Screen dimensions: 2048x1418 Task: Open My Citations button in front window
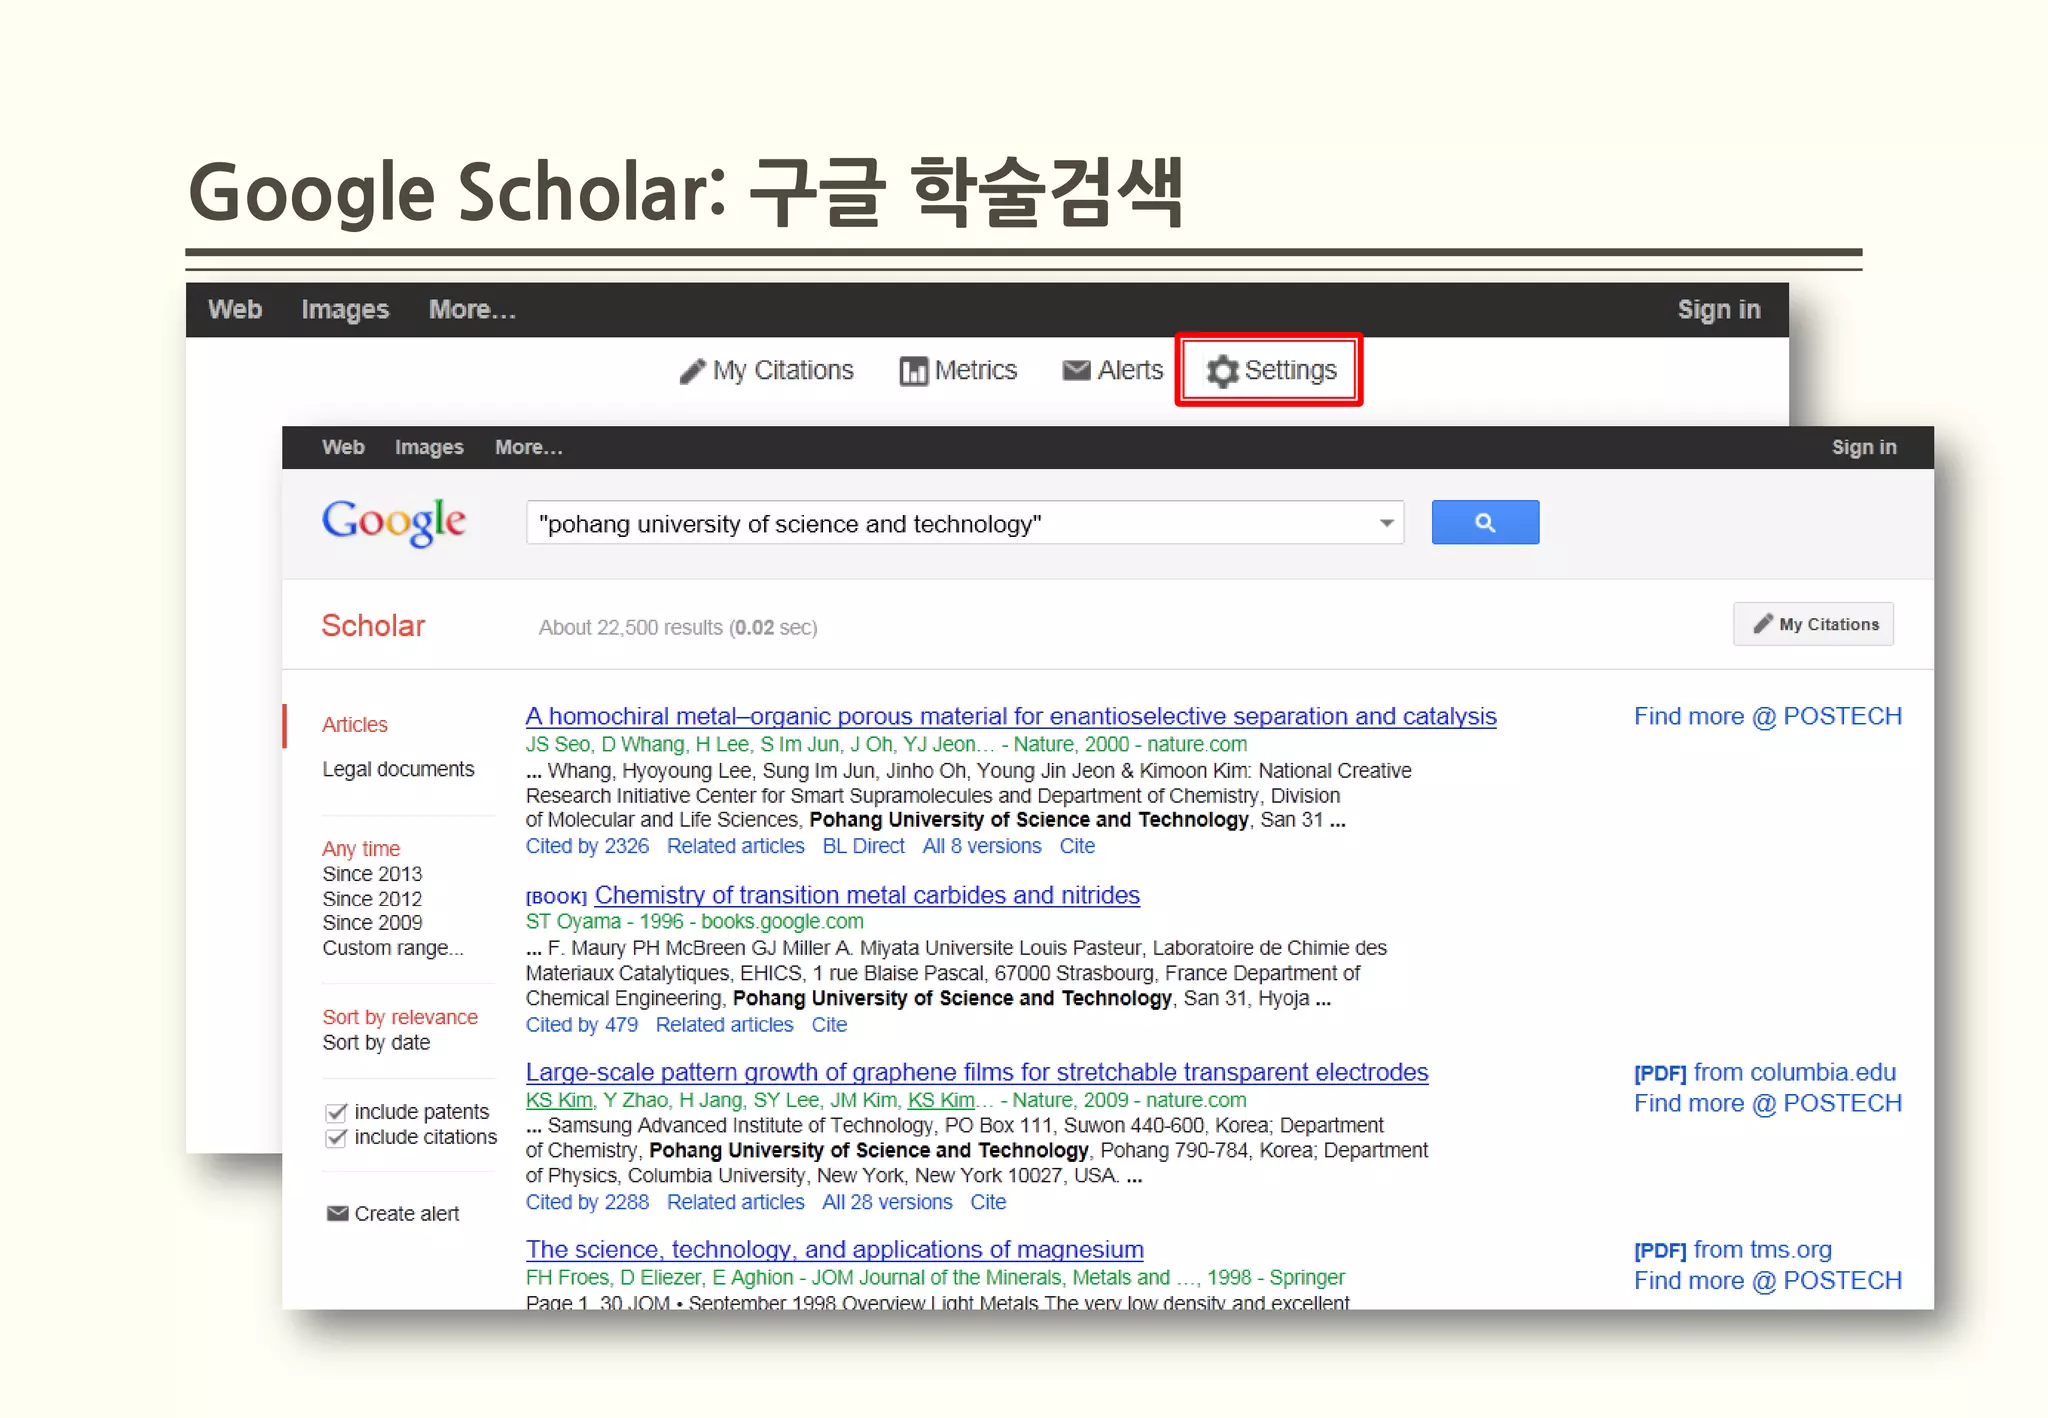[1813, 624]
